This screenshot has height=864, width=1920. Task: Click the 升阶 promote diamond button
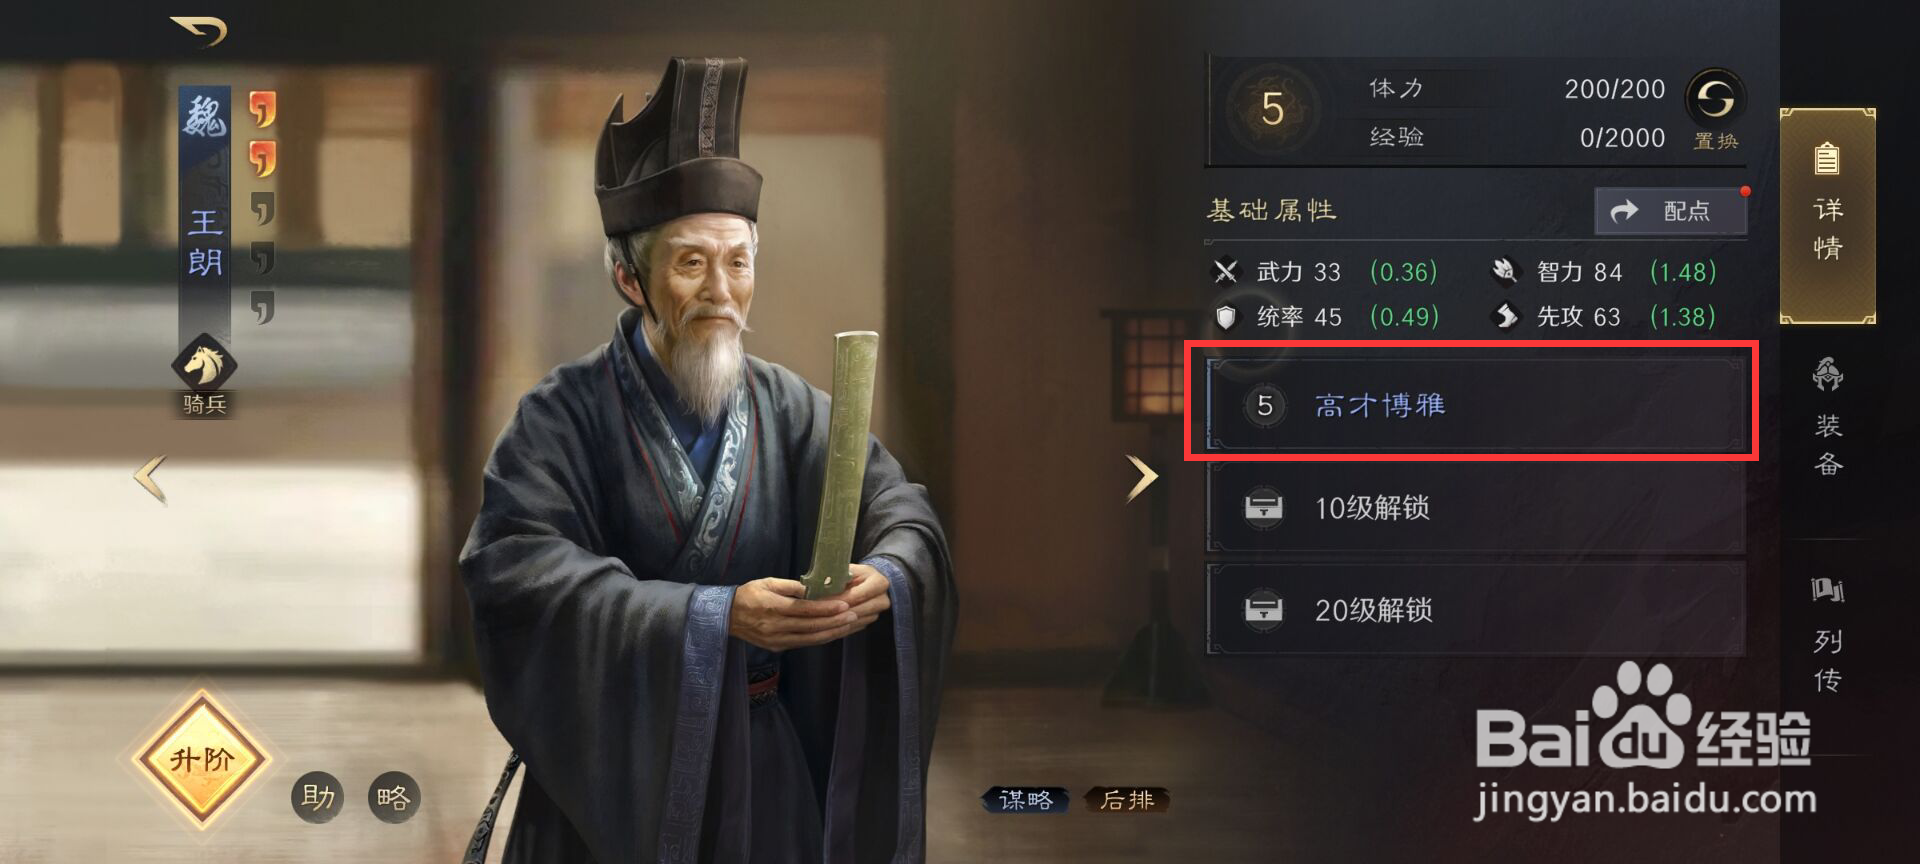pyautogui.click(x=203, y=759)
